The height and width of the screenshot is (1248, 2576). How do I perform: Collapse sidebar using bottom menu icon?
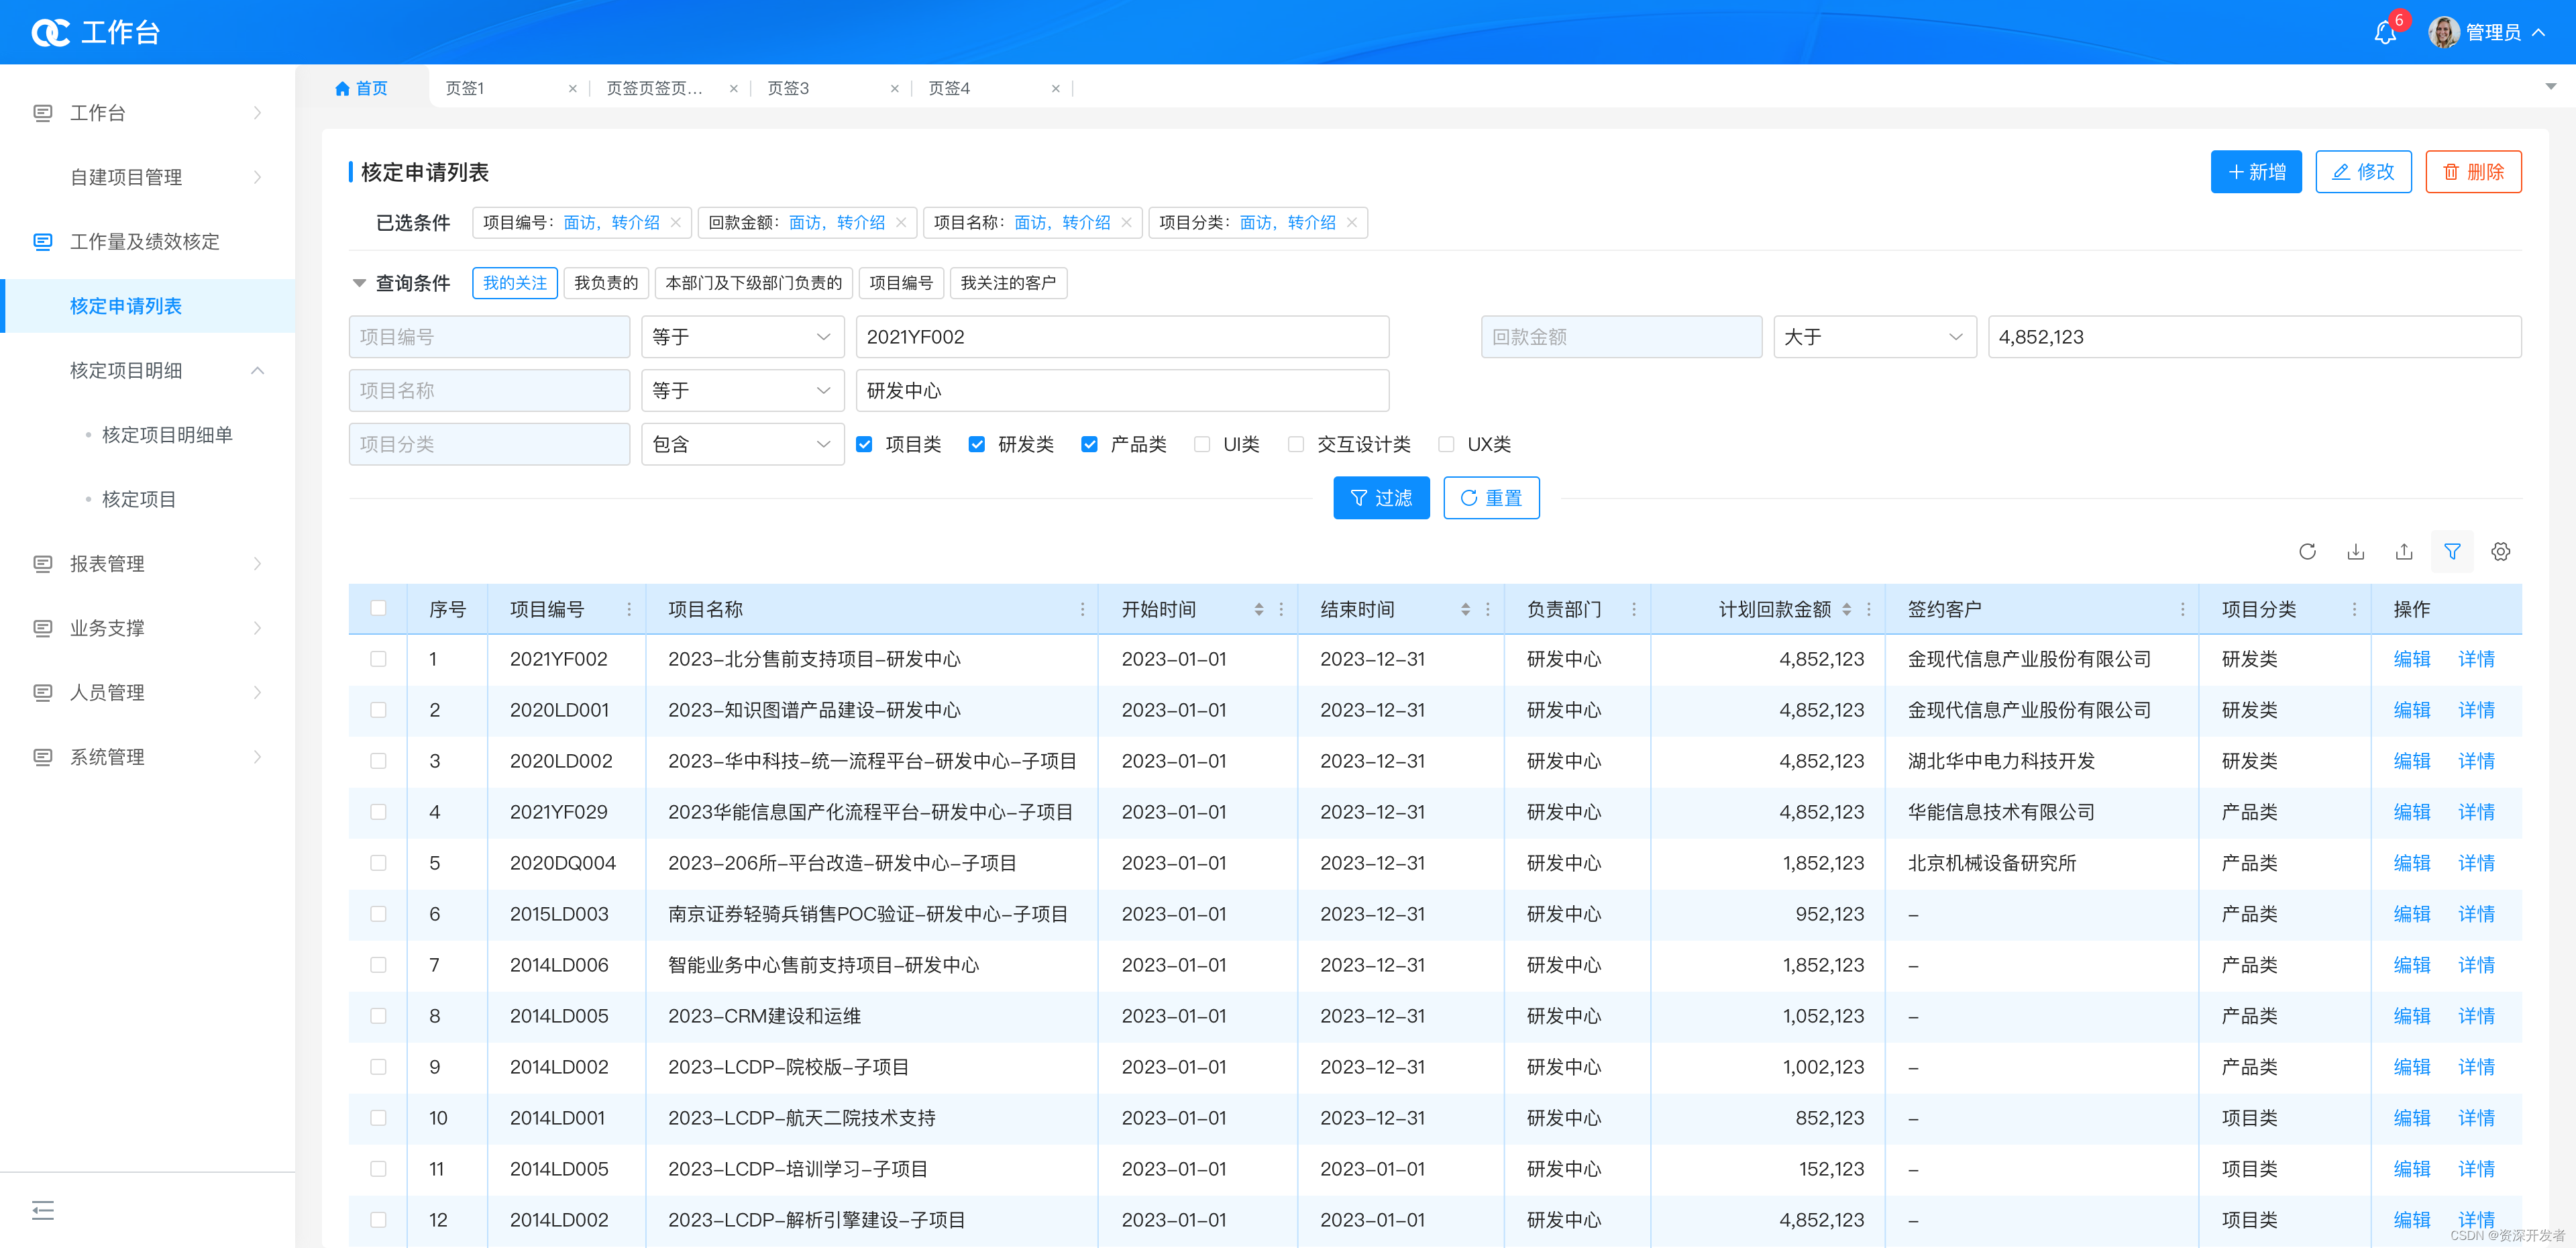click(43, 1210)
